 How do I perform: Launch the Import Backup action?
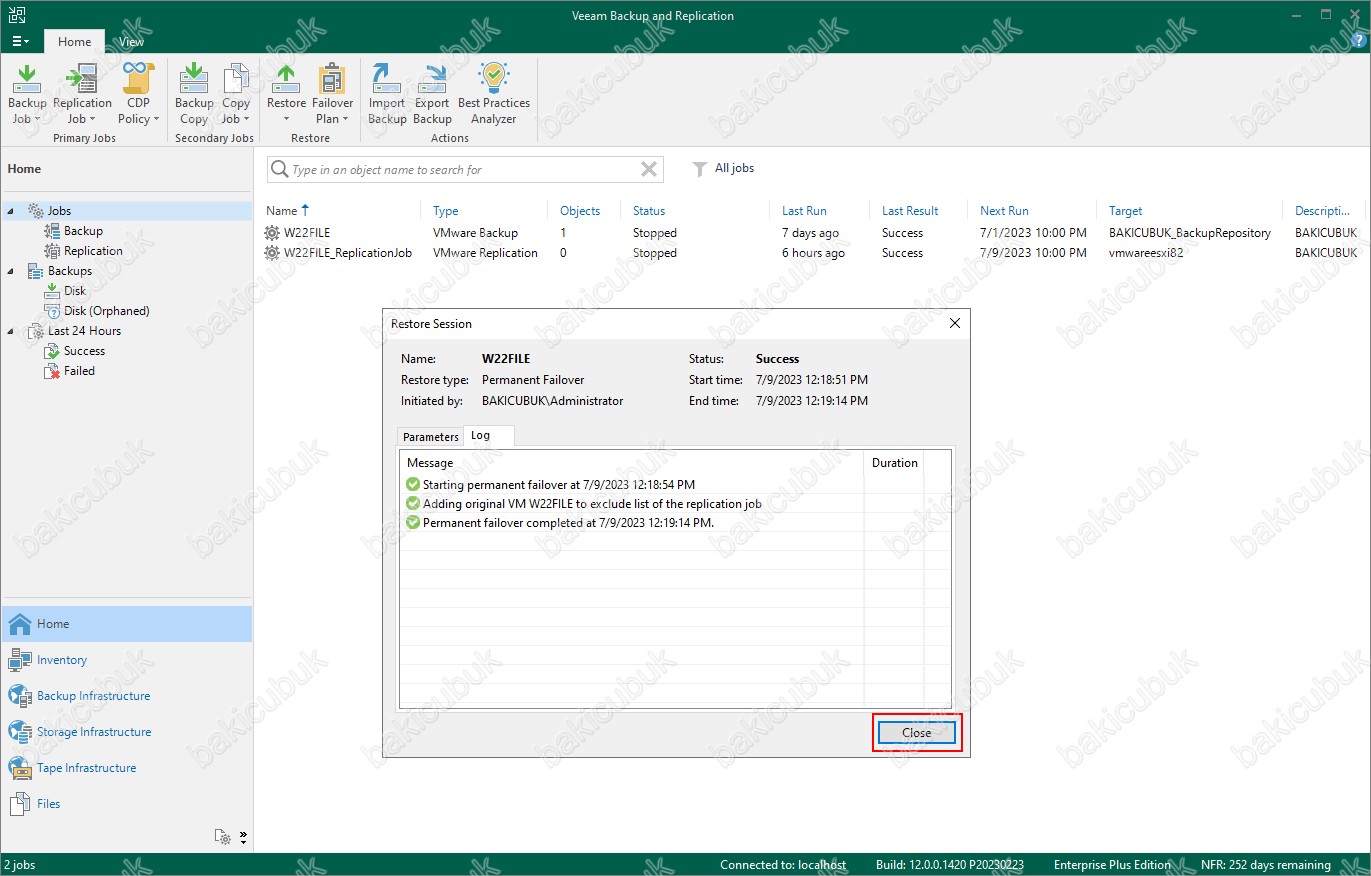(387, 94)
